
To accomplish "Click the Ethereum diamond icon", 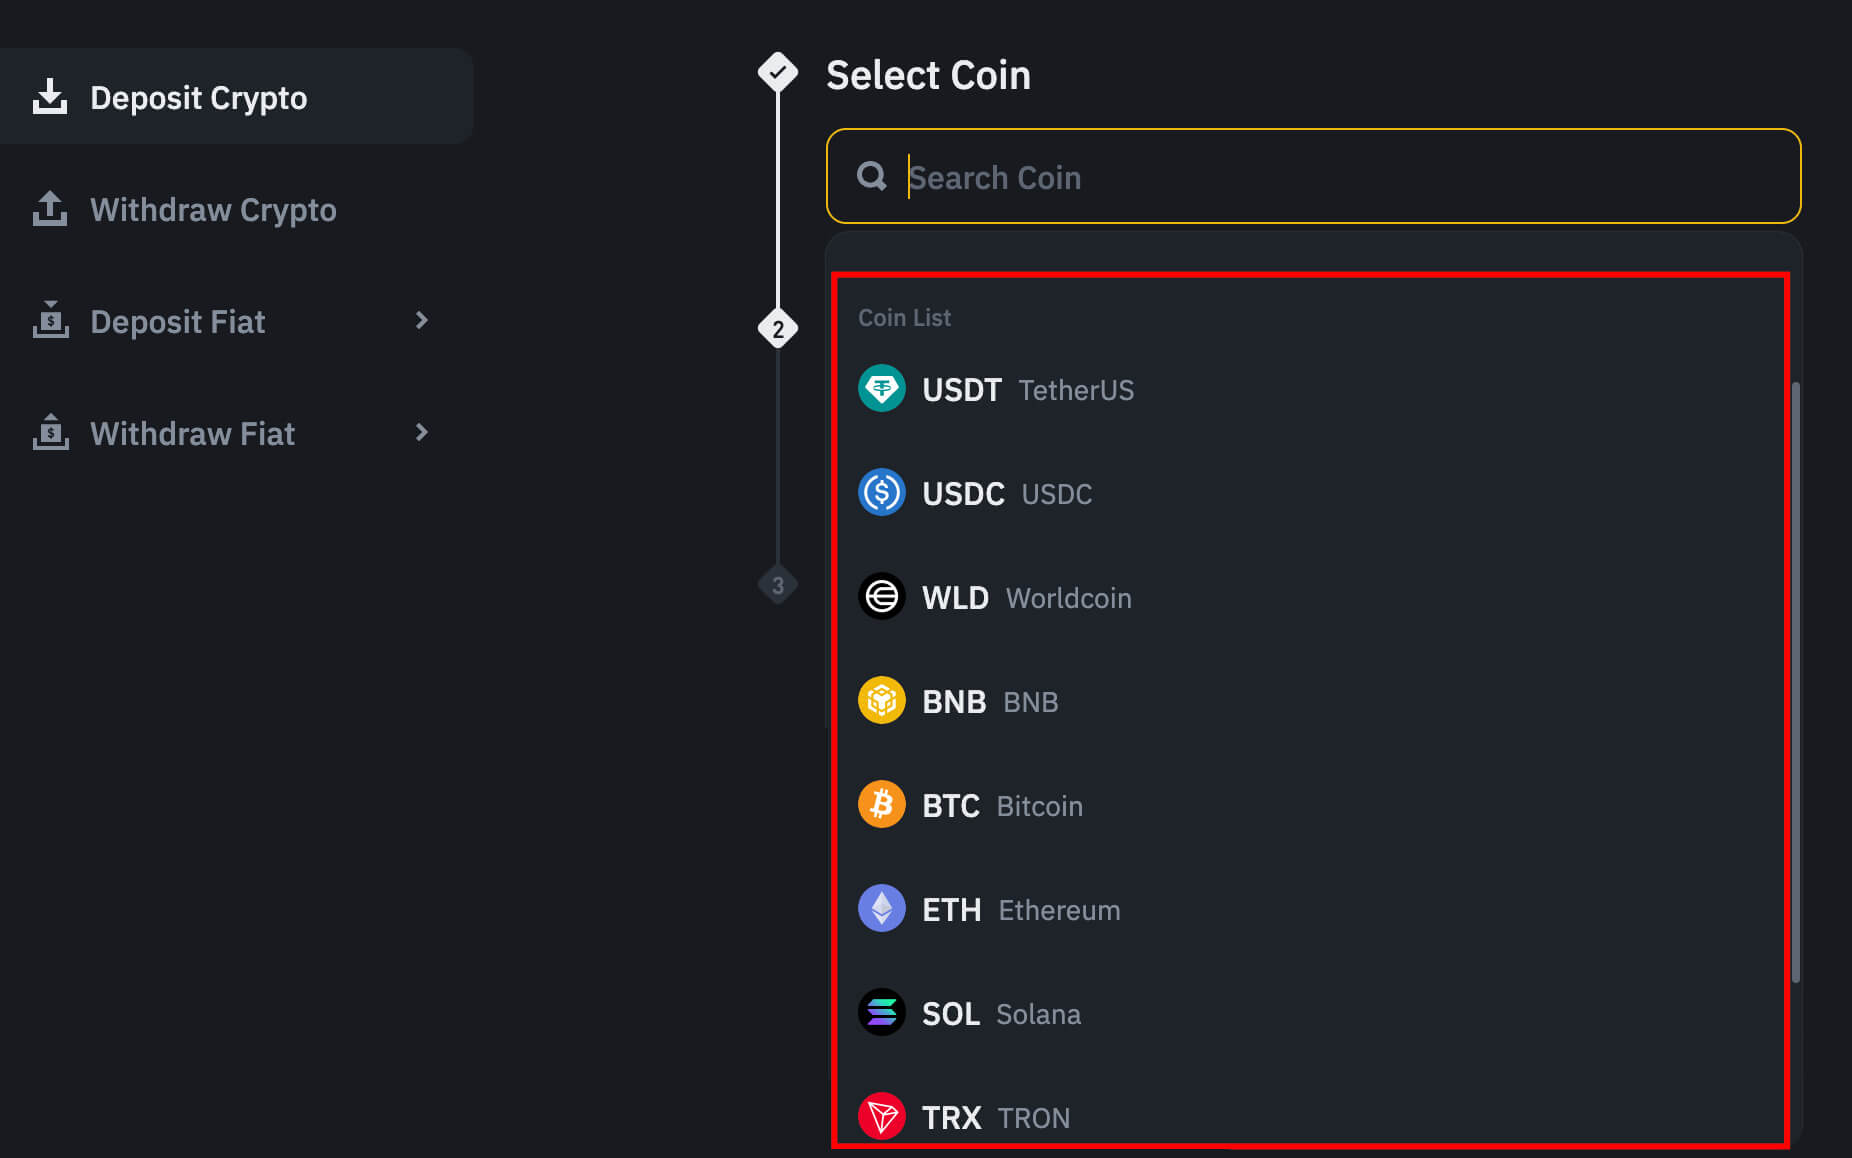I will 881,909.
